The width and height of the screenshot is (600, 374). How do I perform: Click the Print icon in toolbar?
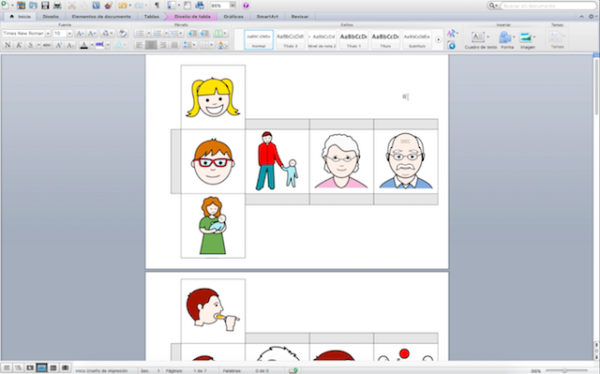(x=57, y=5)
